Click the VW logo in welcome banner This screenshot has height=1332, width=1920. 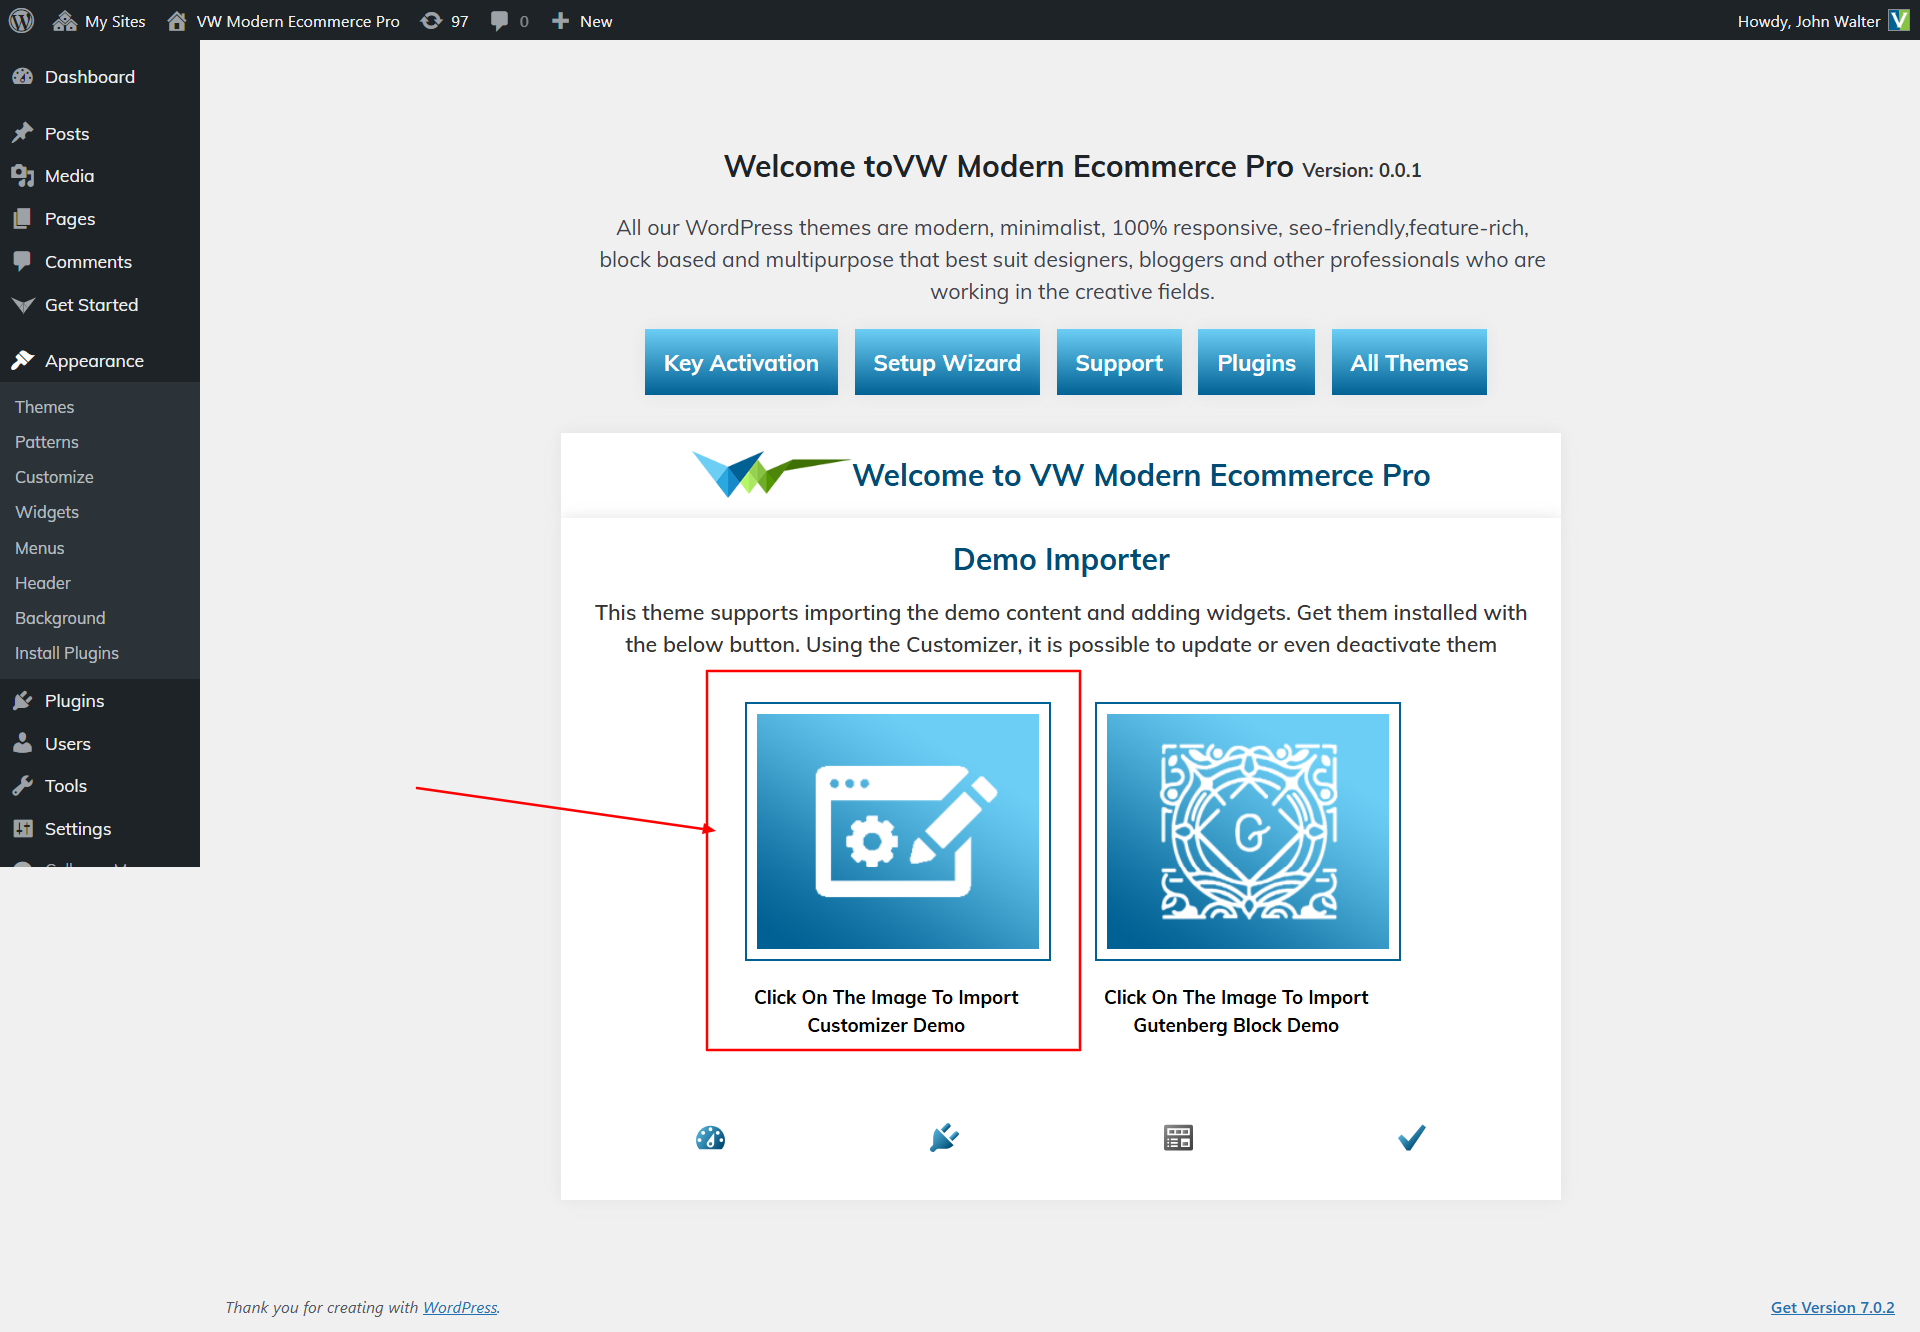coord(770,474)
